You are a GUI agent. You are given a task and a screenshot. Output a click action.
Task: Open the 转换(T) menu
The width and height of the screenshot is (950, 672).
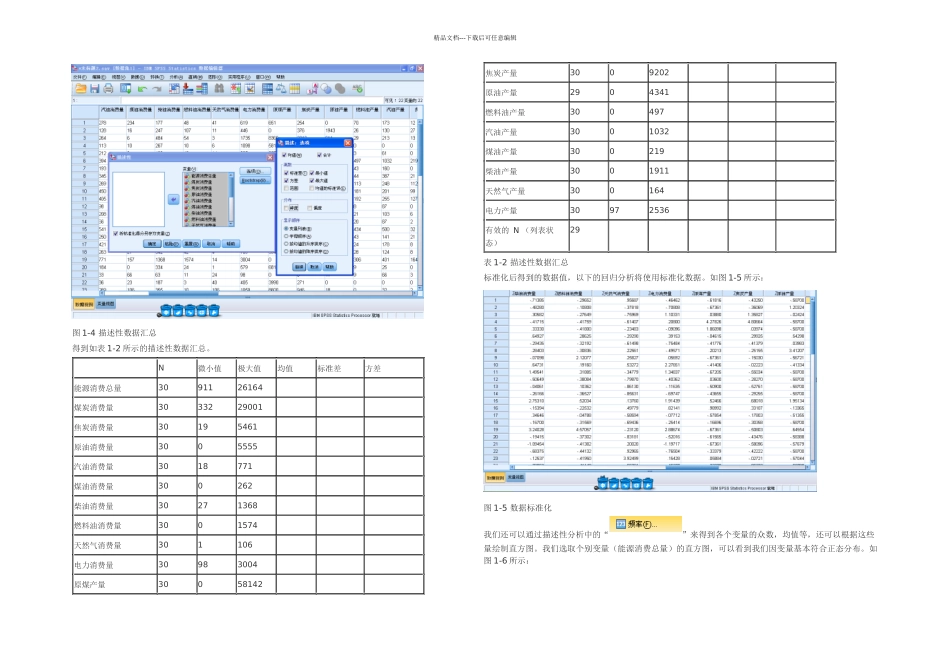click(157, 77)
